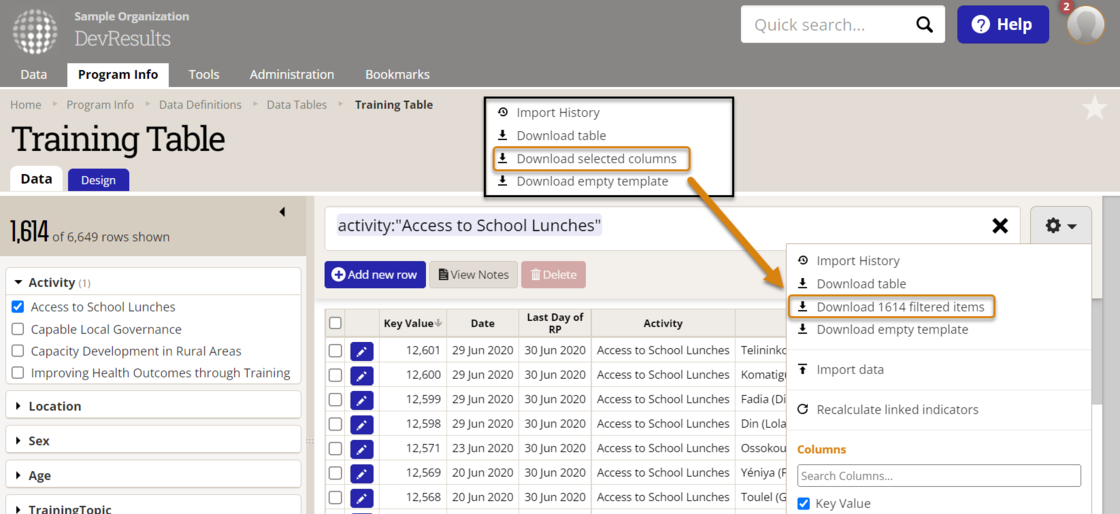Toggle the select-all rows checkbox in header
1120x514 pixels.
click(x=335, y=323)
